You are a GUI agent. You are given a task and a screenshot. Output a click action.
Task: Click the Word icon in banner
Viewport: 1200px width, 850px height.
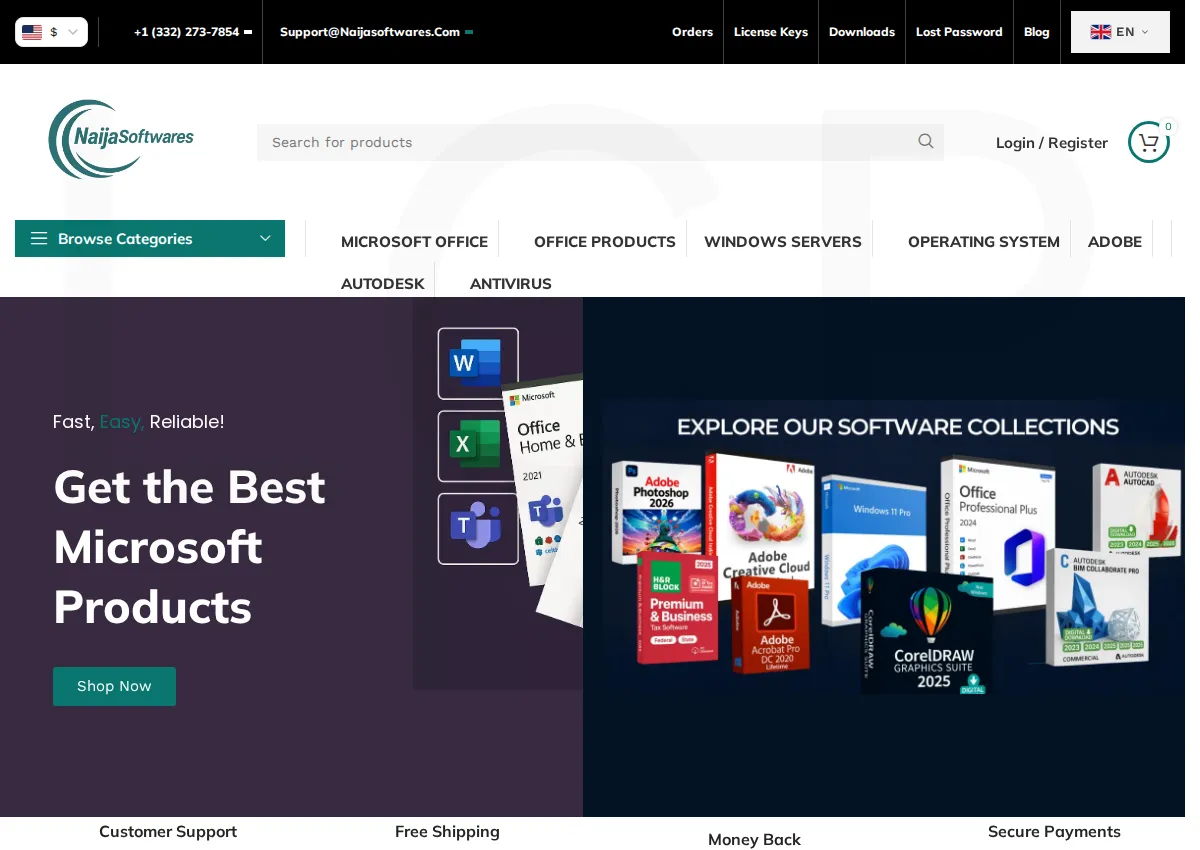(478, 363)
